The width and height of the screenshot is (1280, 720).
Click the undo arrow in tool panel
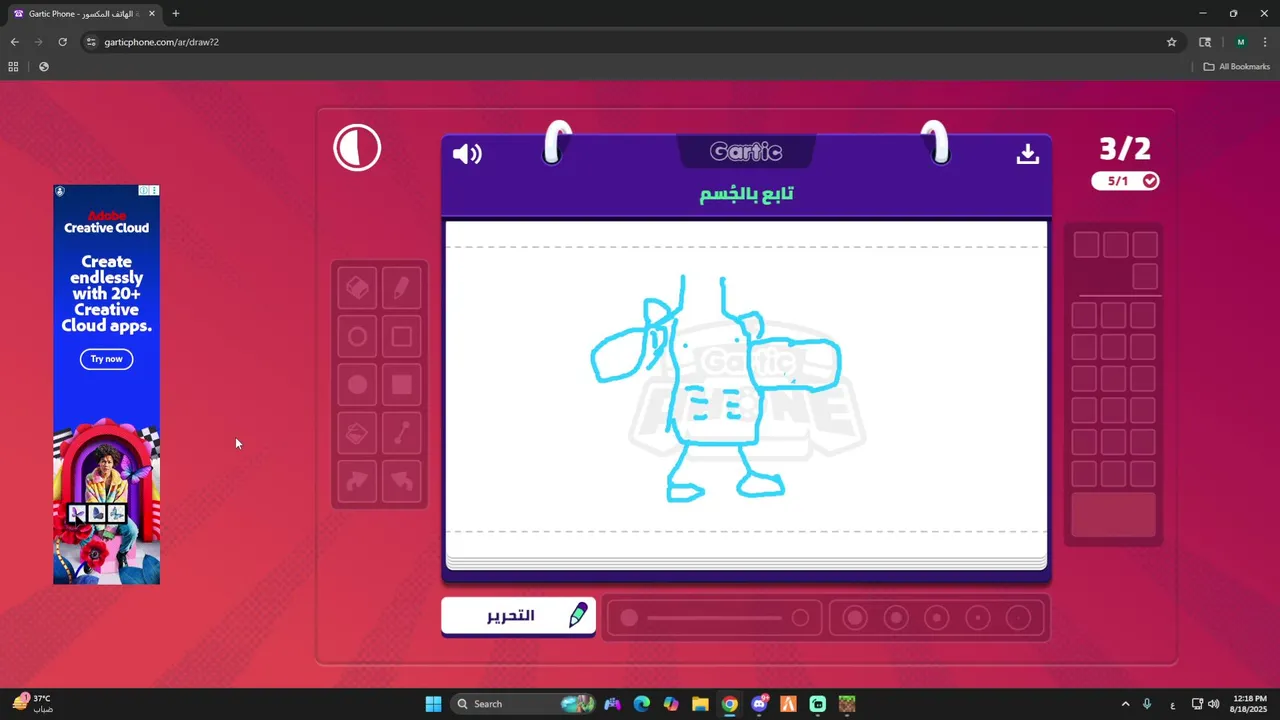[x=401, y=481]
